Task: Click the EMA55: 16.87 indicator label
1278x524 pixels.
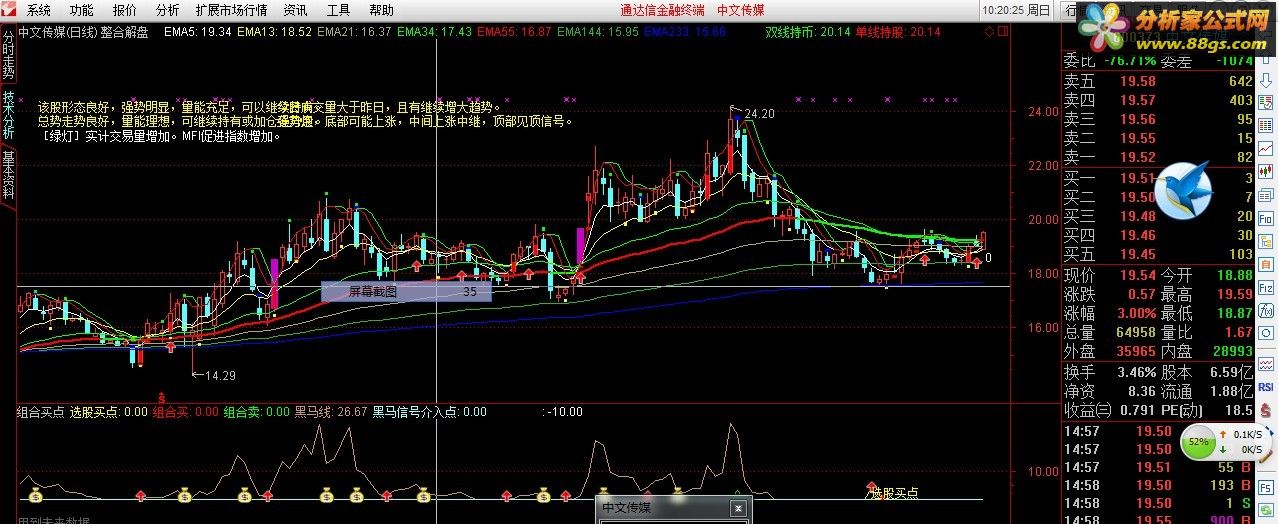Action: pyautogui.click(x=514, y=32)
